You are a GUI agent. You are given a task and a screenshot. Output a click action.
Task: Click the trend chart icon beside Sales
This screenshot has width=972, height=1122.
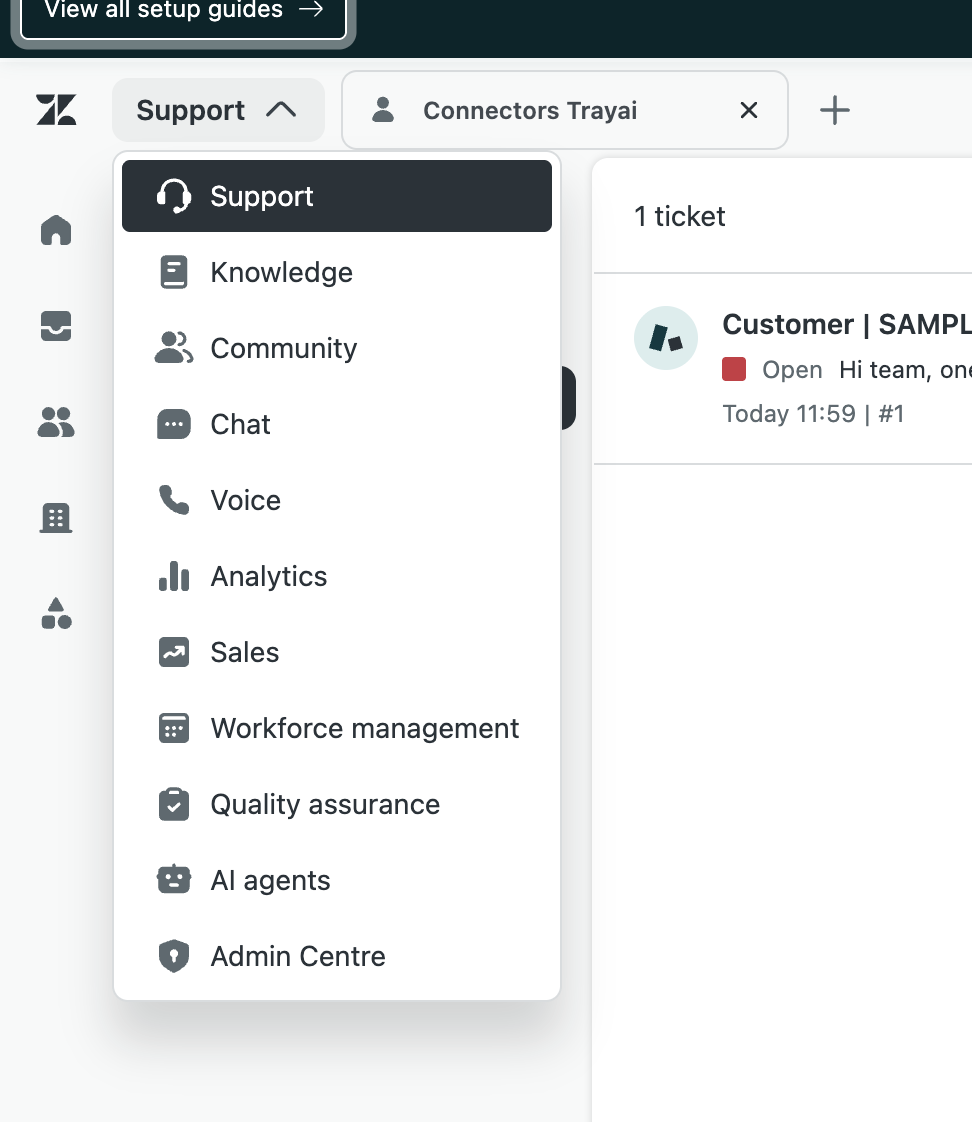click(x=174, y=652)
